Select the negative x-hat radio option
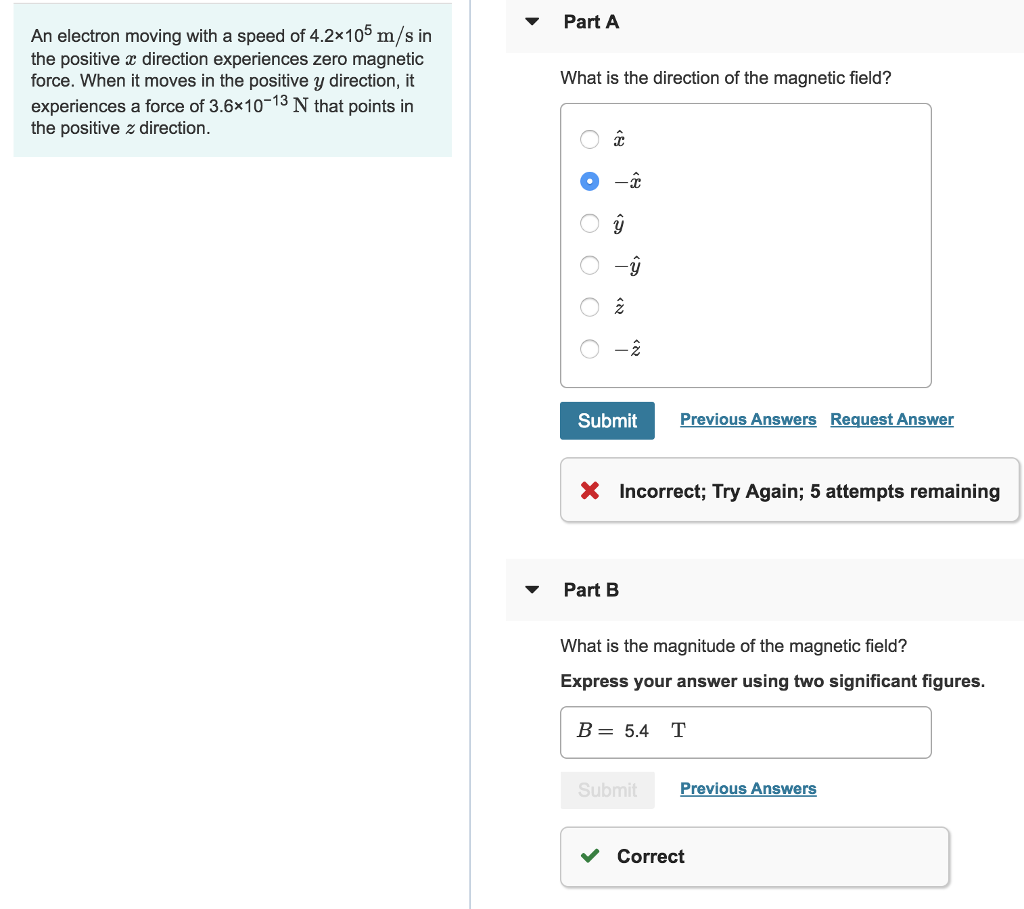This screenshot has width=1024, height=909. click(x=591, y=181)
